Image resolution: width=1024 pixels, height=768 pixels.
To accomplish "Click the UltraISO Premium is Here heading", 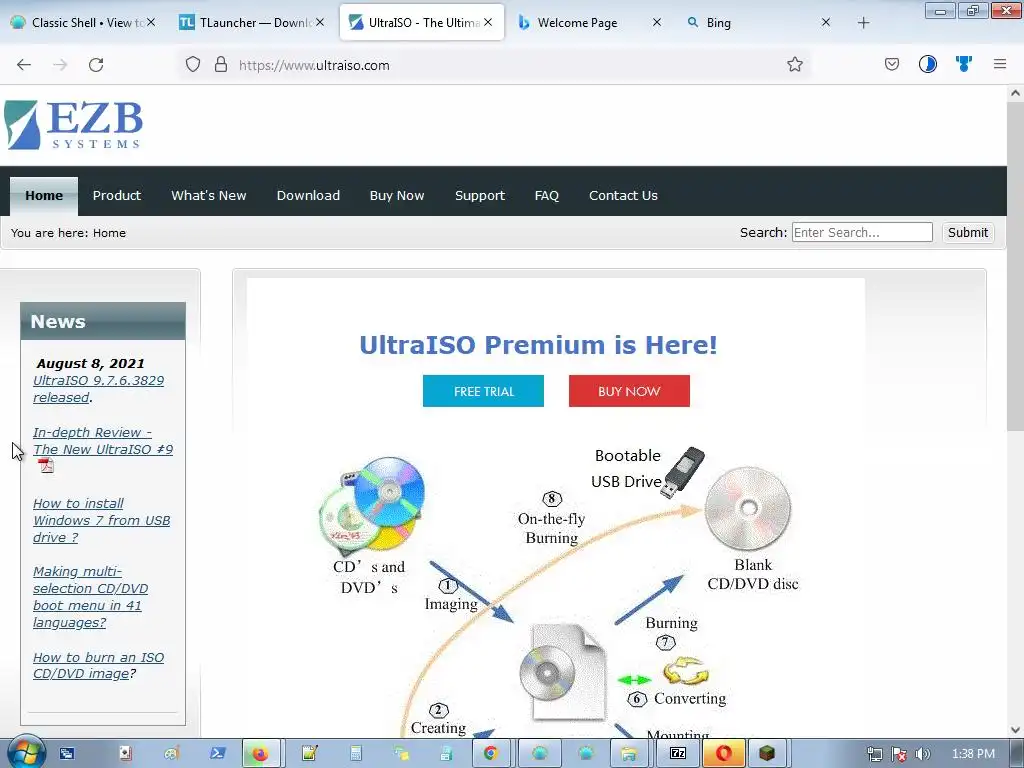I will pyautogui.click(x=538, y=345).
